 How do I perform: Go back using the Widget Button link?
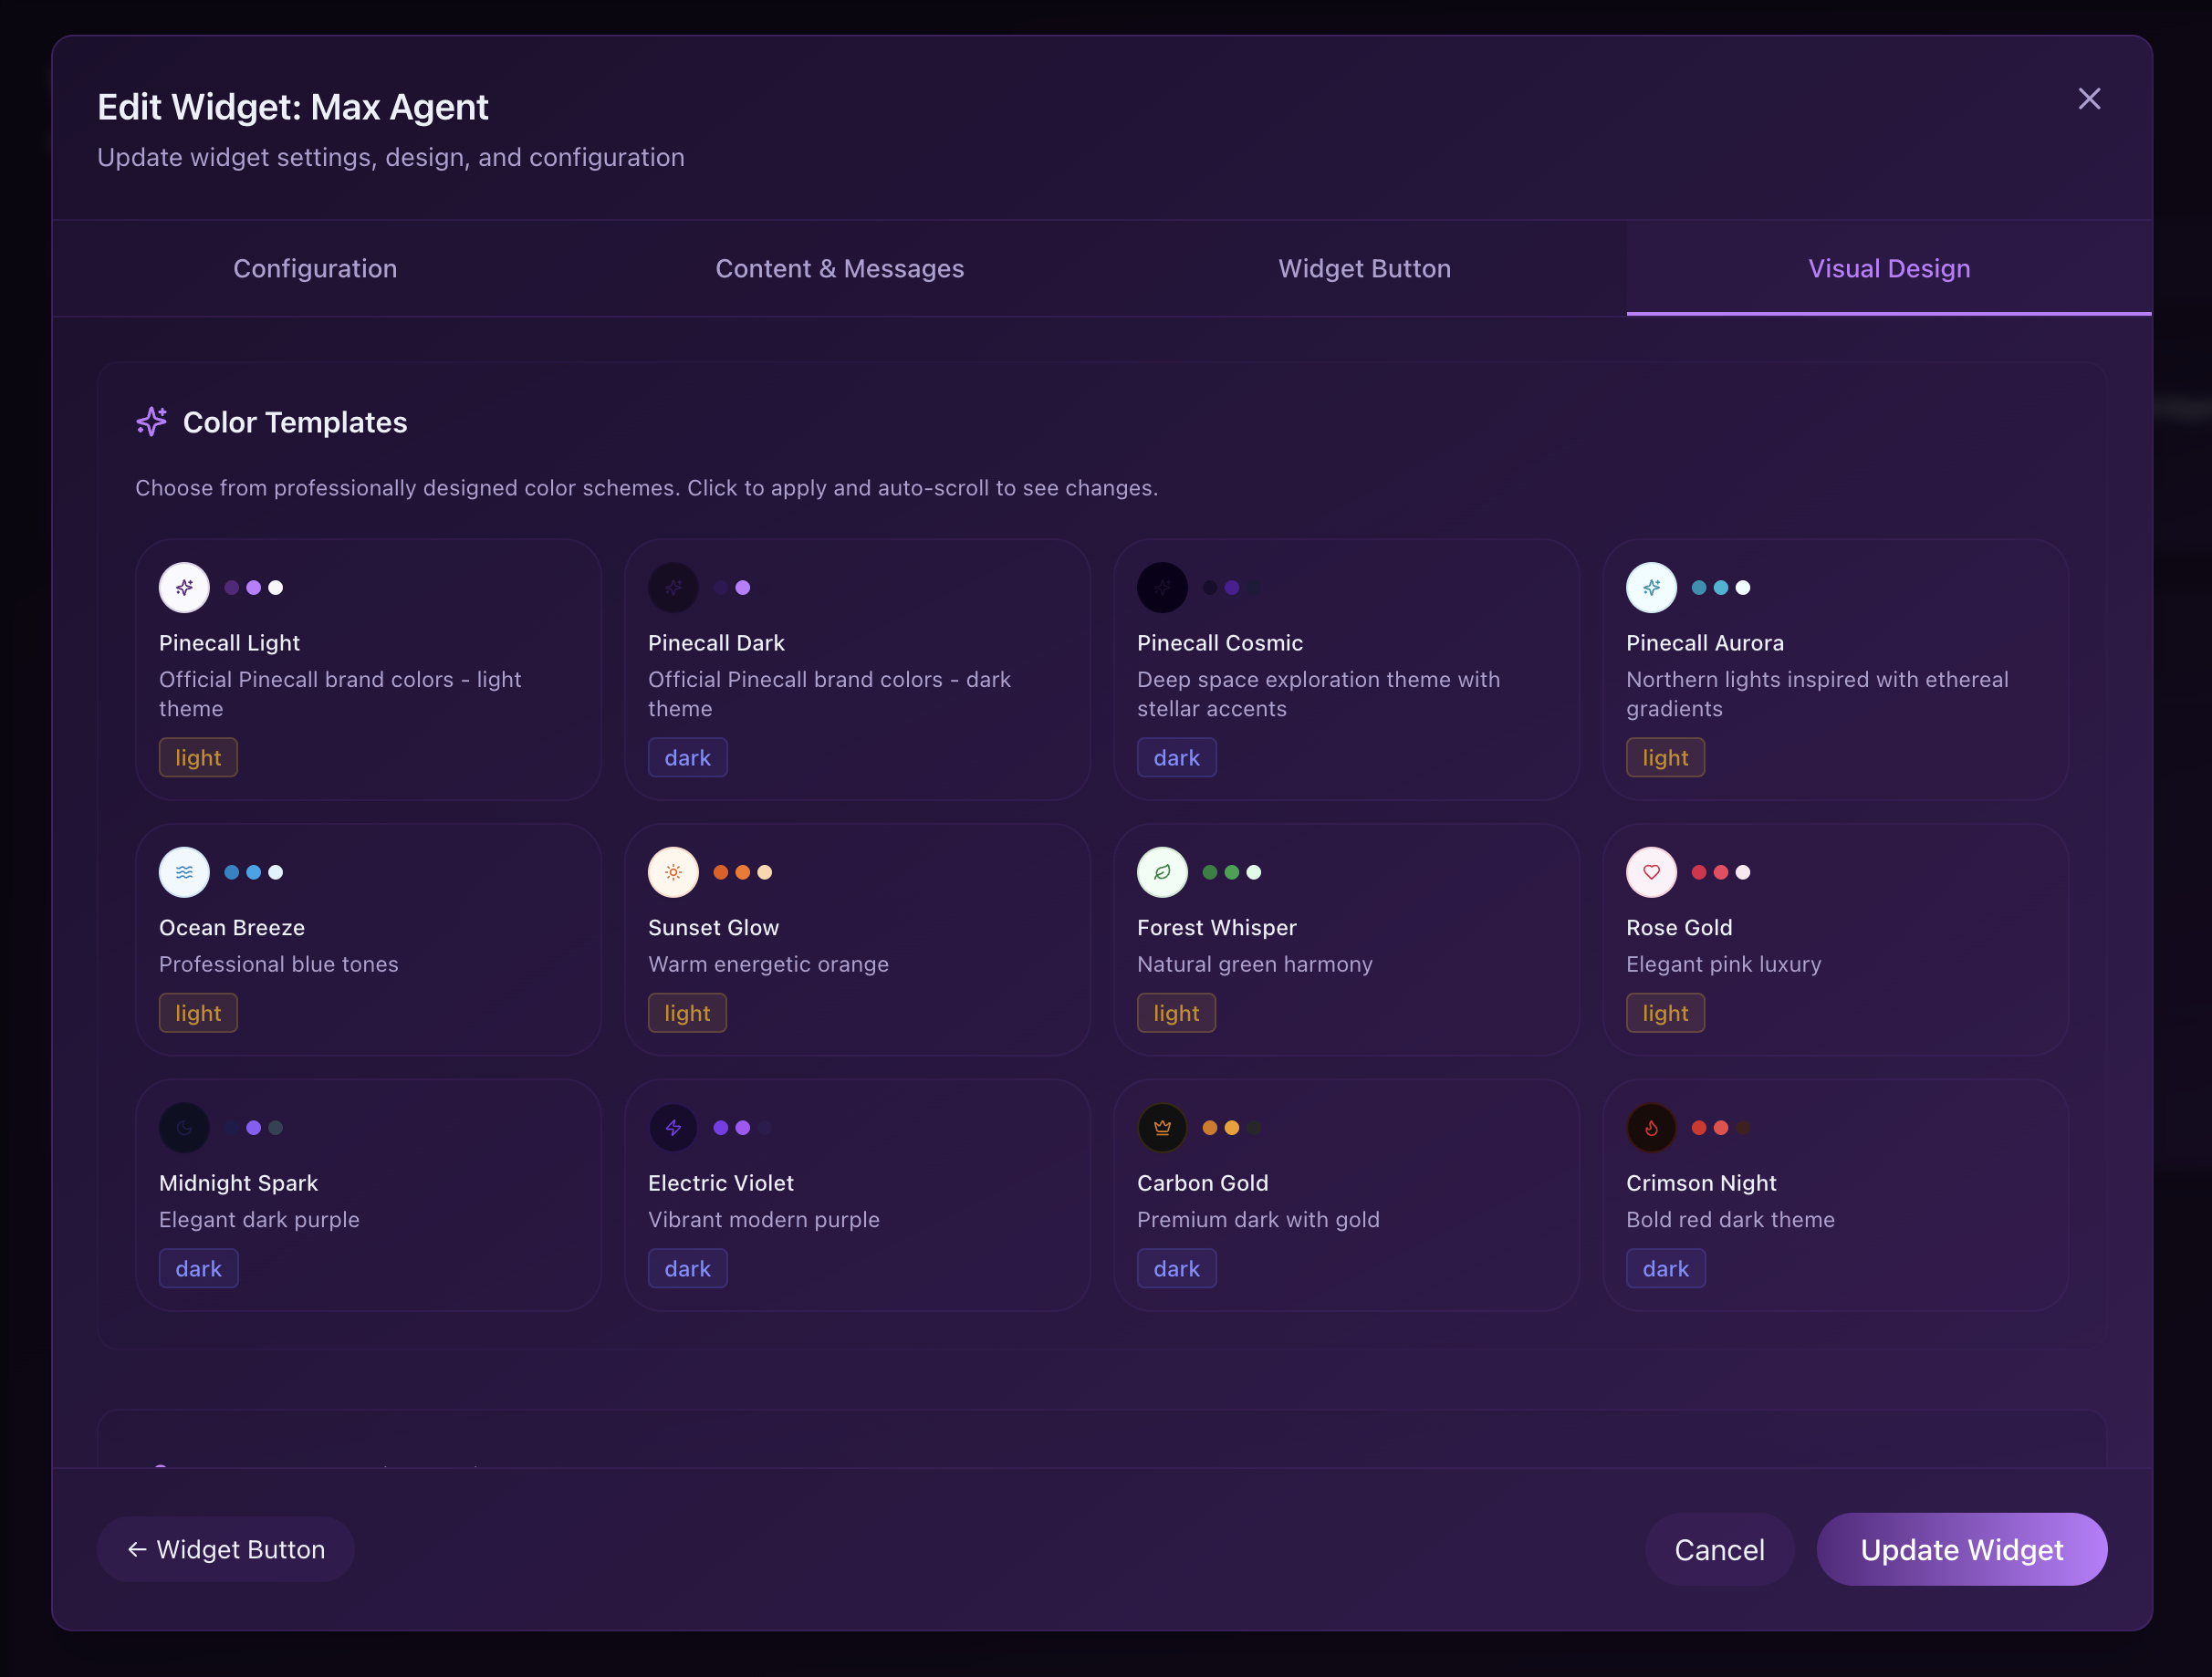tap(225, 1549)
